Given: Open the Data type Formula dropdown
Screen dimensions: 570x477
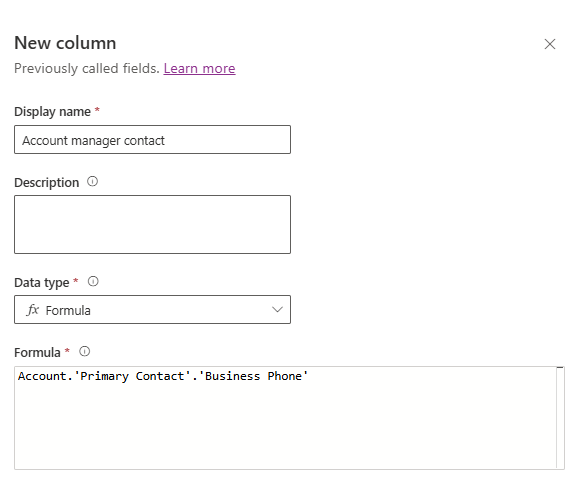Looking at the screenshot, I should 152,309.
